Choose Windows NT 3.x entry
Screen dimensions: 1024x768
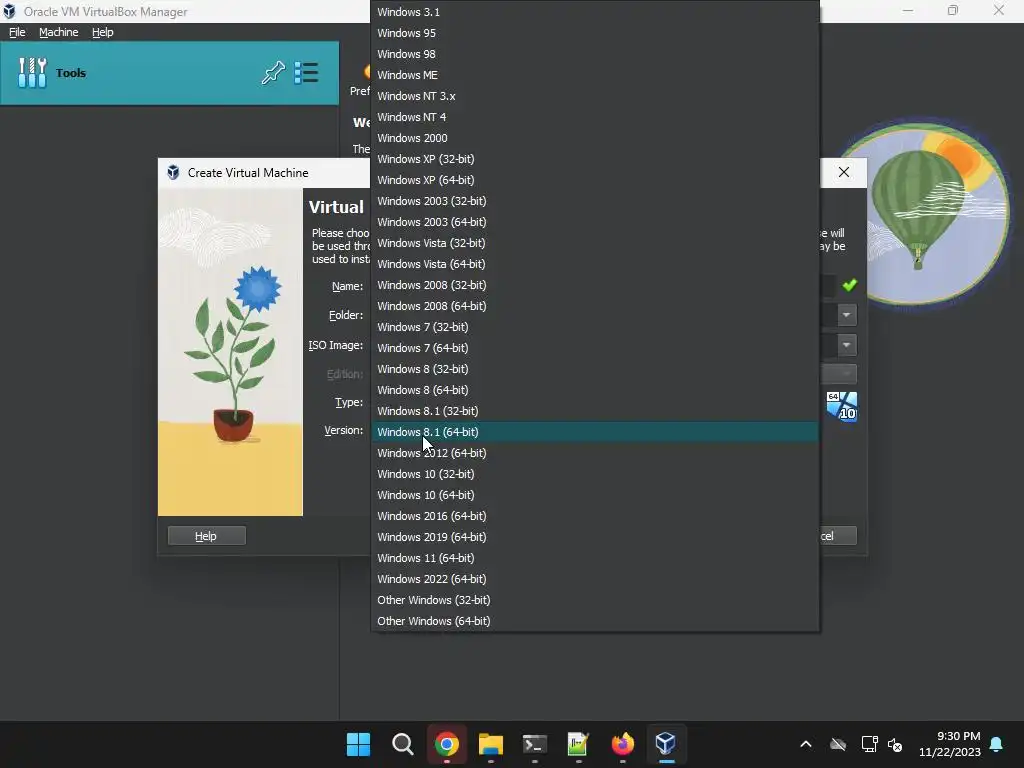tap(595, 96)
